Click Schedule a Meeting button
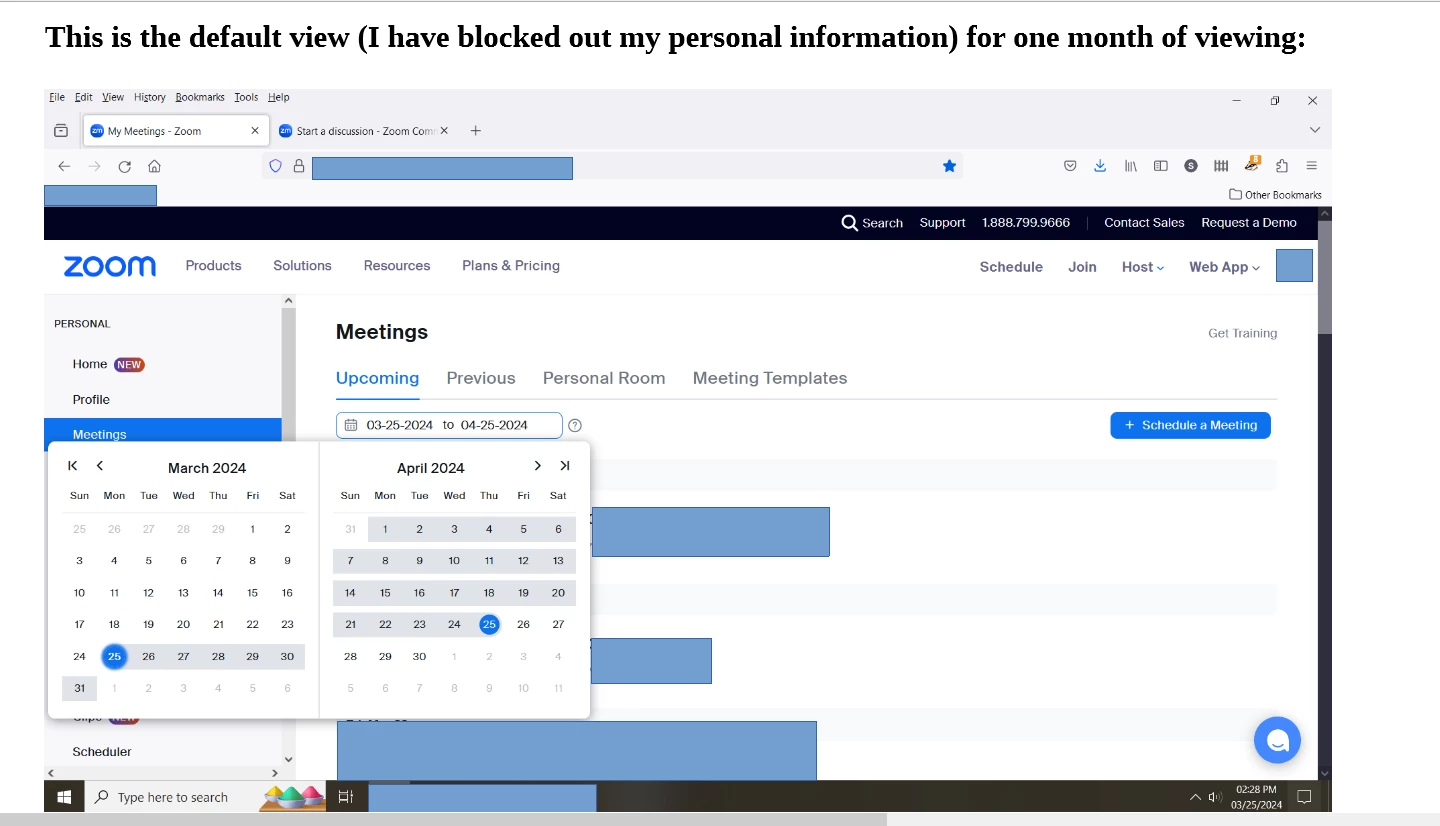The width and height of the screenshot is (1440, 826). click(1190, 425)
